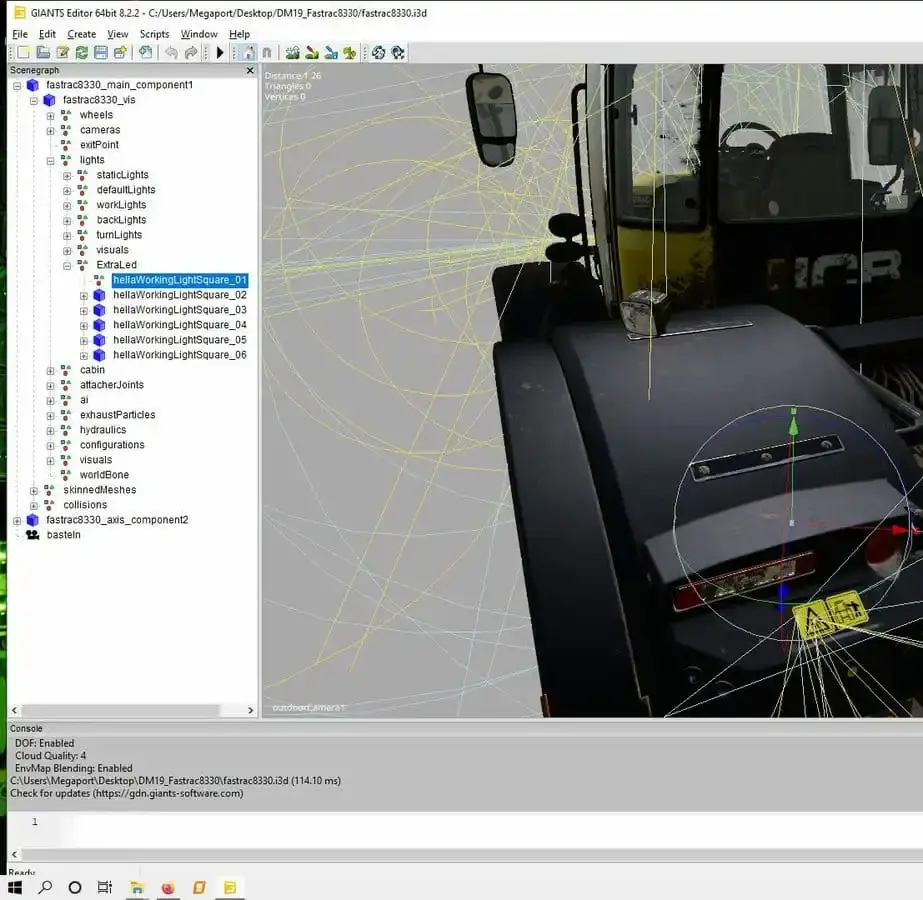Open Firefox from the Windows taskbar
Viewport: 923px width, 900px height.
click(168, 887)
